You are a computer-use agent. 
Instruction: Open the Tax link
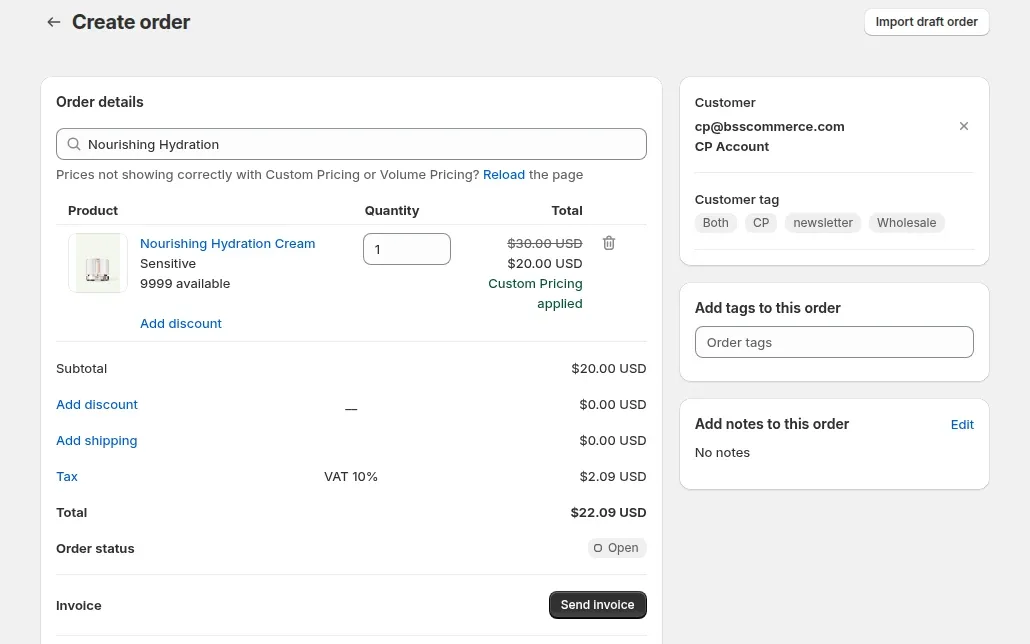[x=66, y=476]
